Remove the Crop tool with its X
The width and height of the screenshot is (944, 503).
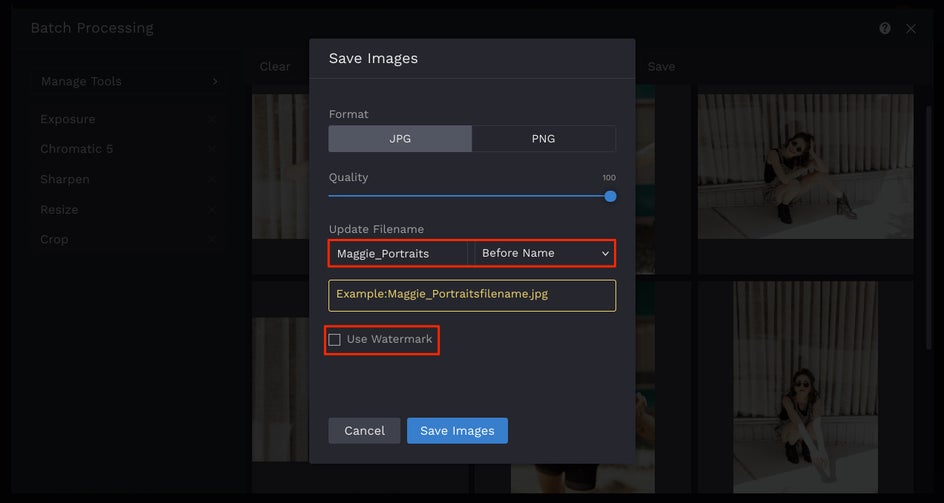point(212,240)
